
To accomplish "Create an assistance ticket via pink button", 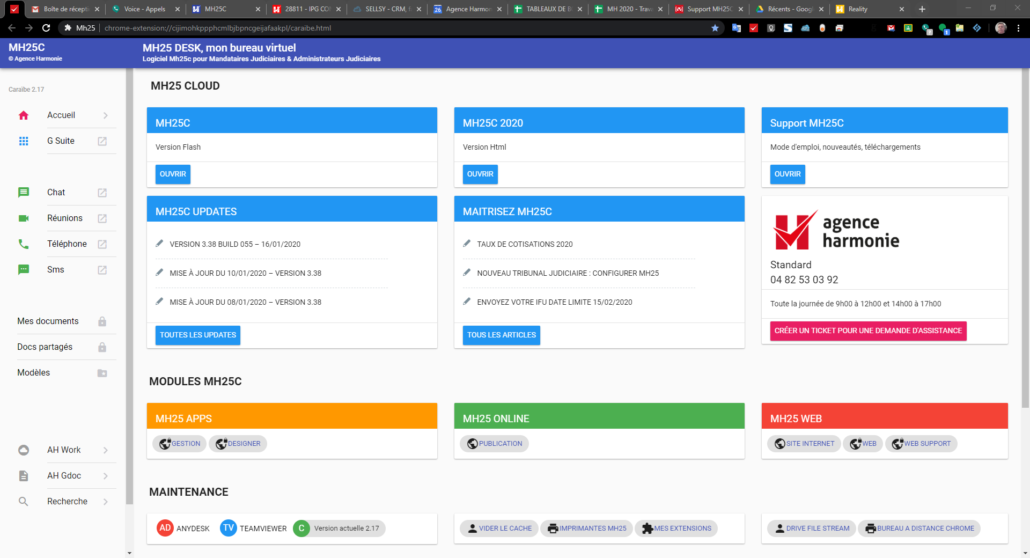I will [868, 331].
